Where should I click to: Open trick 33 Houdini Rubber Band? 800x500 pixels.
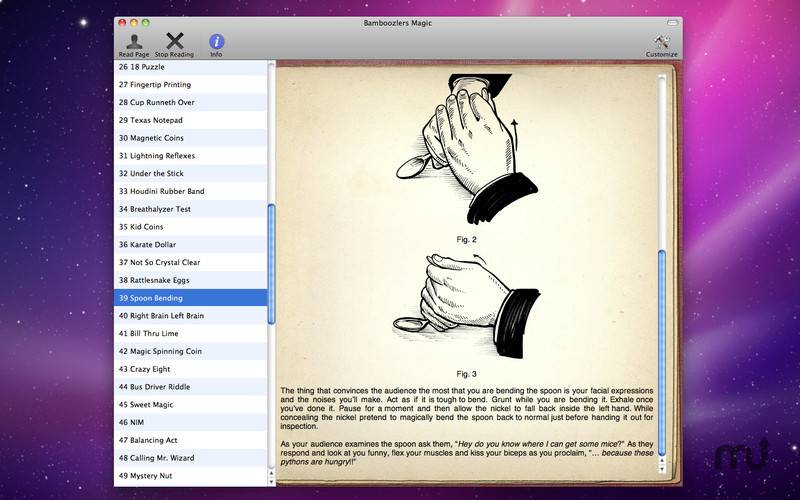190,191
